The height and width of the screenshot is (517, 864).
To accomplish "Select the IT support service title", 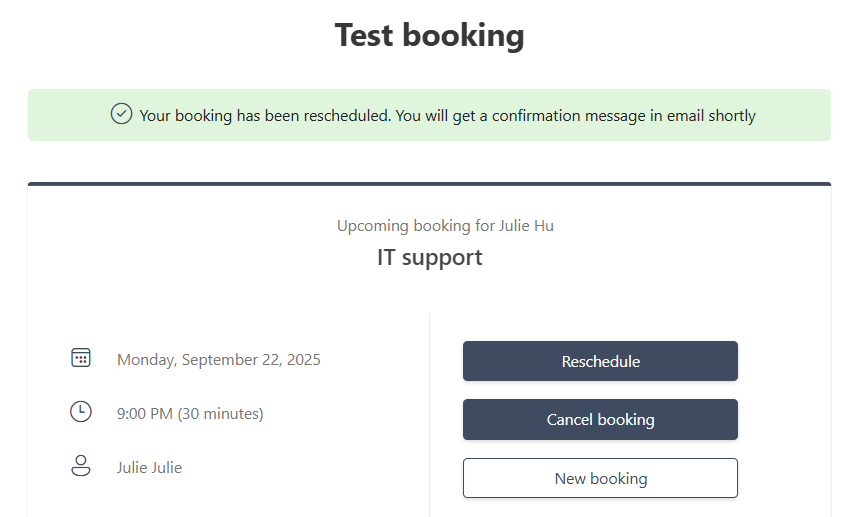I will [429, 257].
